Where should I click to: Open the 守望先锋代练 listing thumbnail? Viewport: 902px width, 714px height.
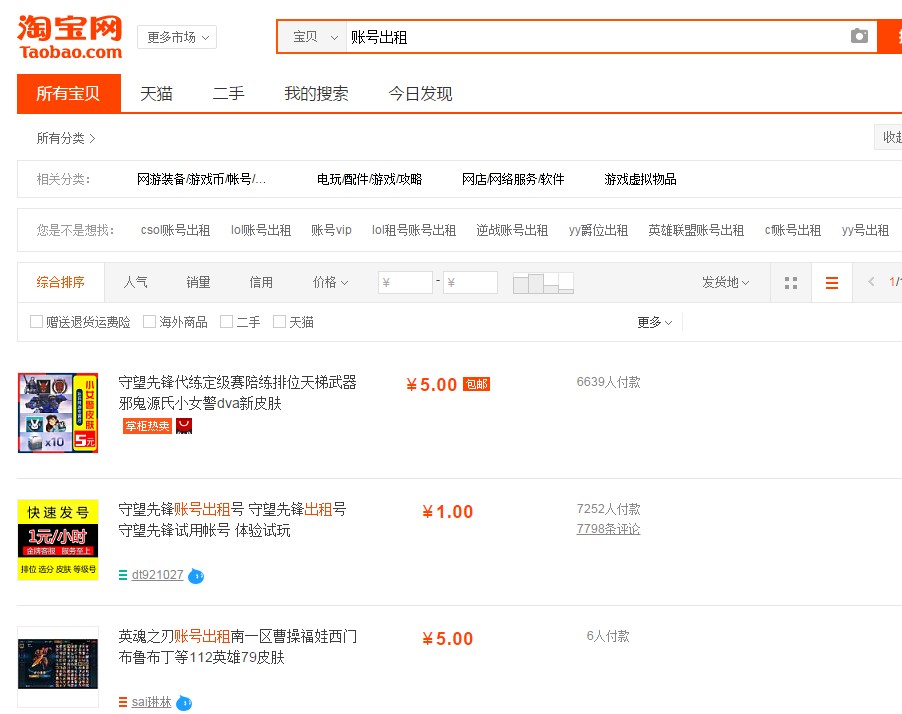pos(58,413)
